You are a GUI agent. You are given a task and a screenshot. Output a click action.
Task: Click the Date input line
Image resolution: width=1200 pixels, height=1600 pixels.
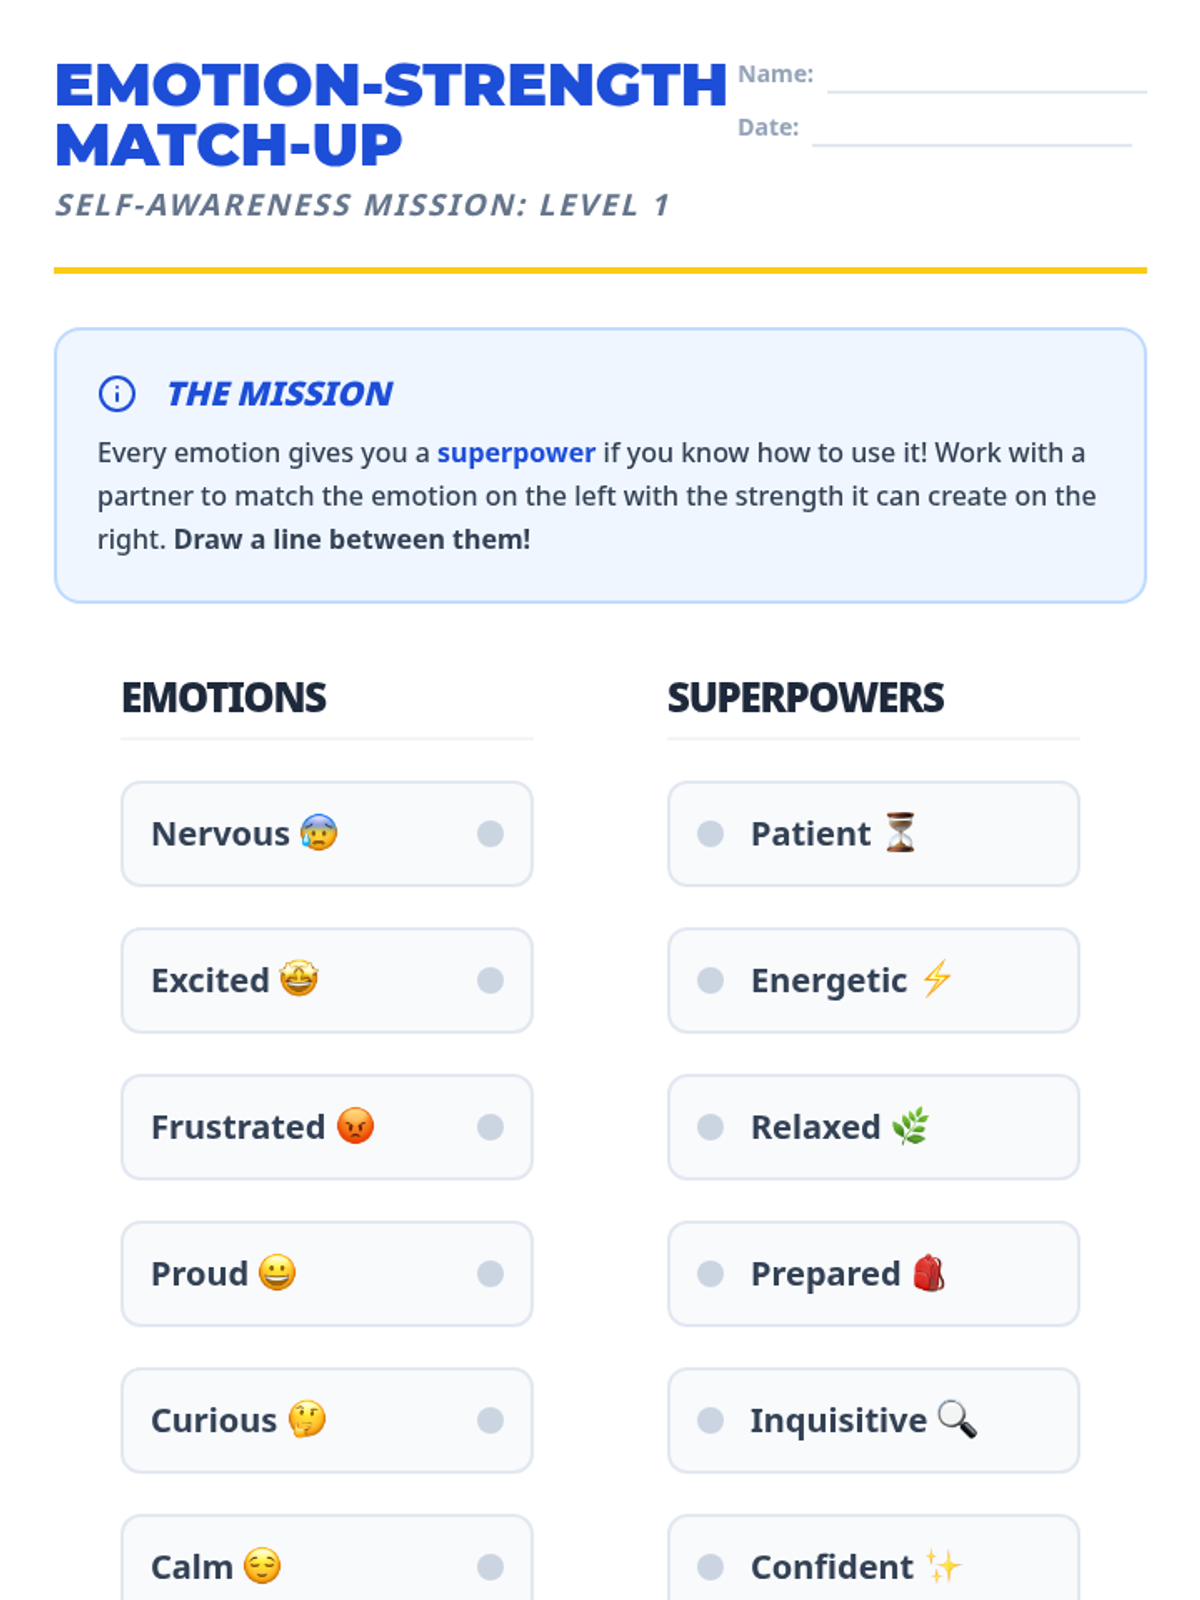click(x=971, y=133)
